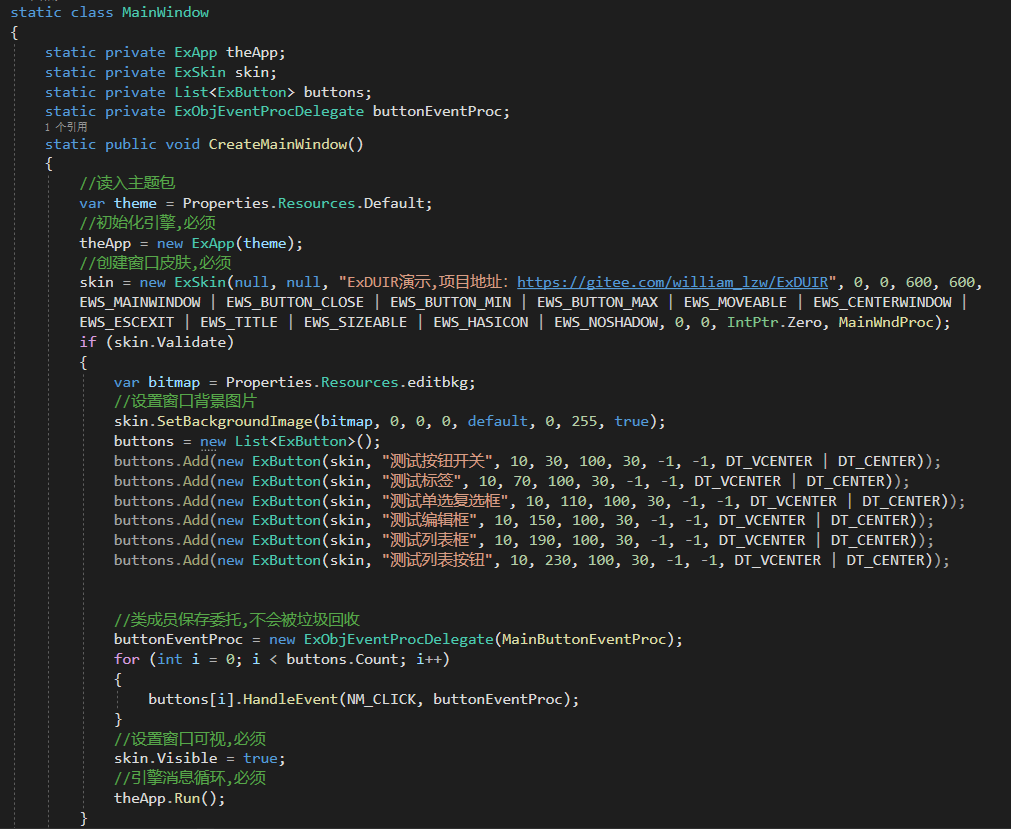Screen dimensions: 1011x829
Task: Click Validate in the if condition
Action: click(x=195, y=342)
